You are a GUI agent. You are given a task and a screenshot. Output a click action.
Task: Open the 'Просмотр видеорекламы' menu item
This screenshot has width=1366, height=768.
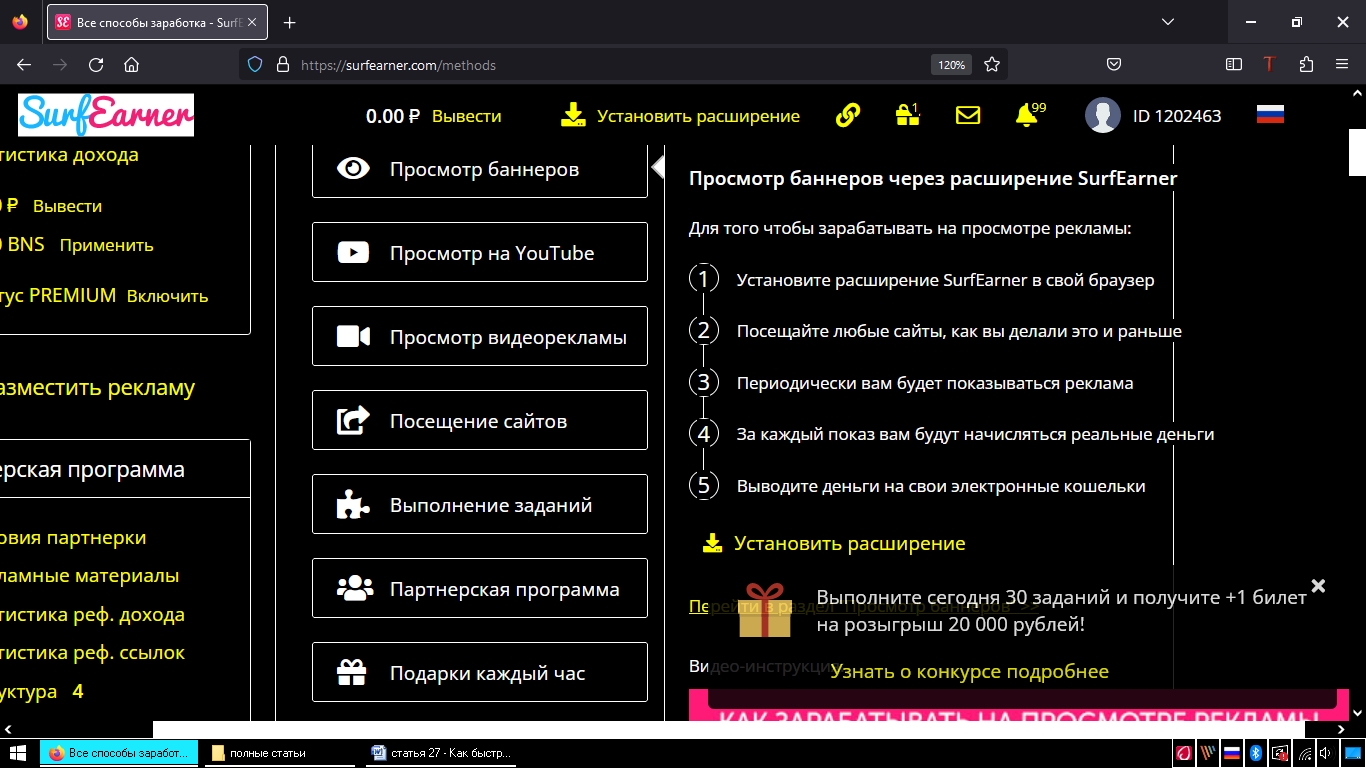click(x=480, y=337)
